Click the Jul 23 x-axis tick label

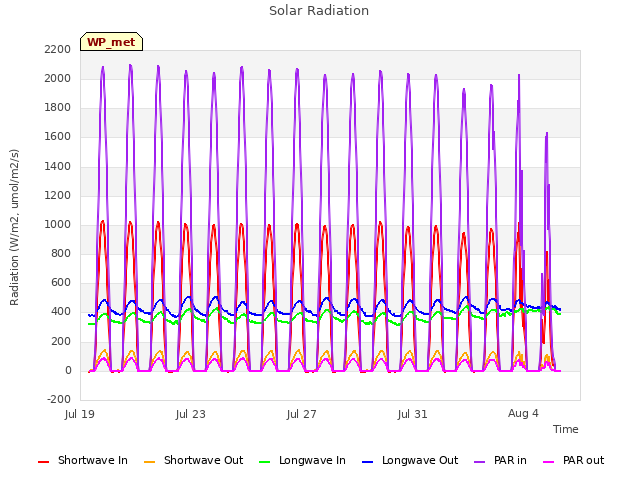pyautogui.click(x=191, y=414)
